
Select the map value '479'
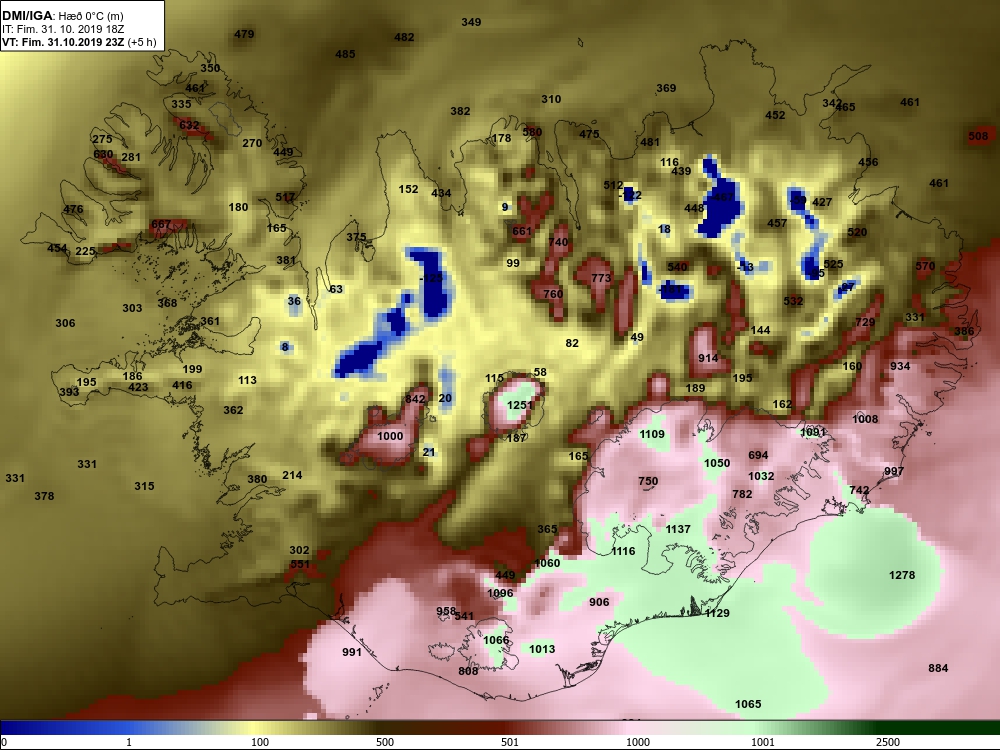point(244,34)
